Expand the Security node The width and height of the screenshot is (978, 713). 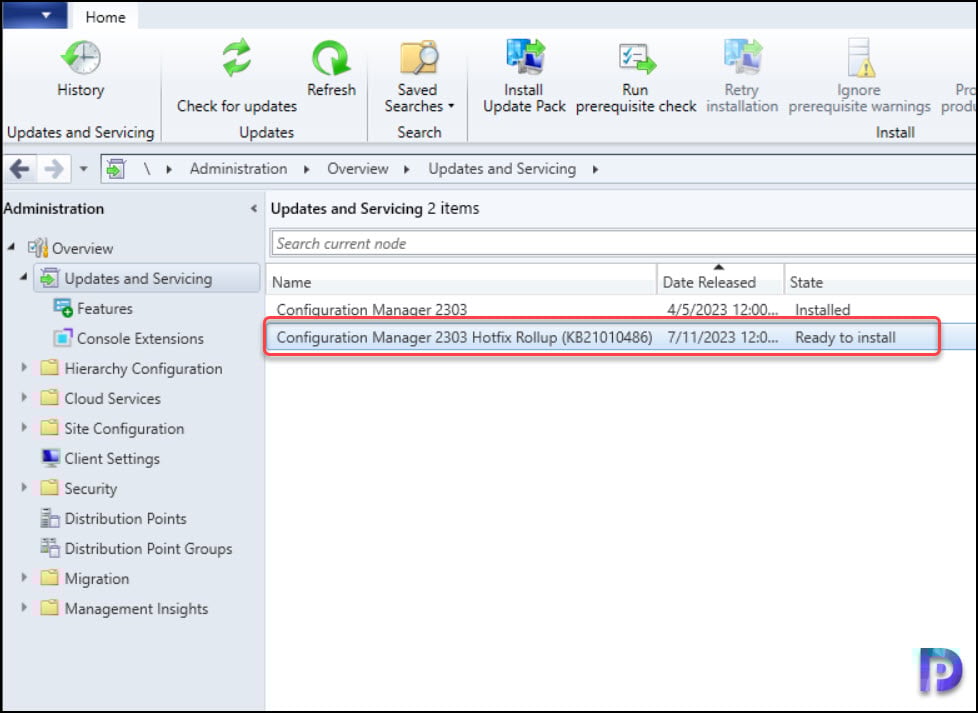click(24, 487)
